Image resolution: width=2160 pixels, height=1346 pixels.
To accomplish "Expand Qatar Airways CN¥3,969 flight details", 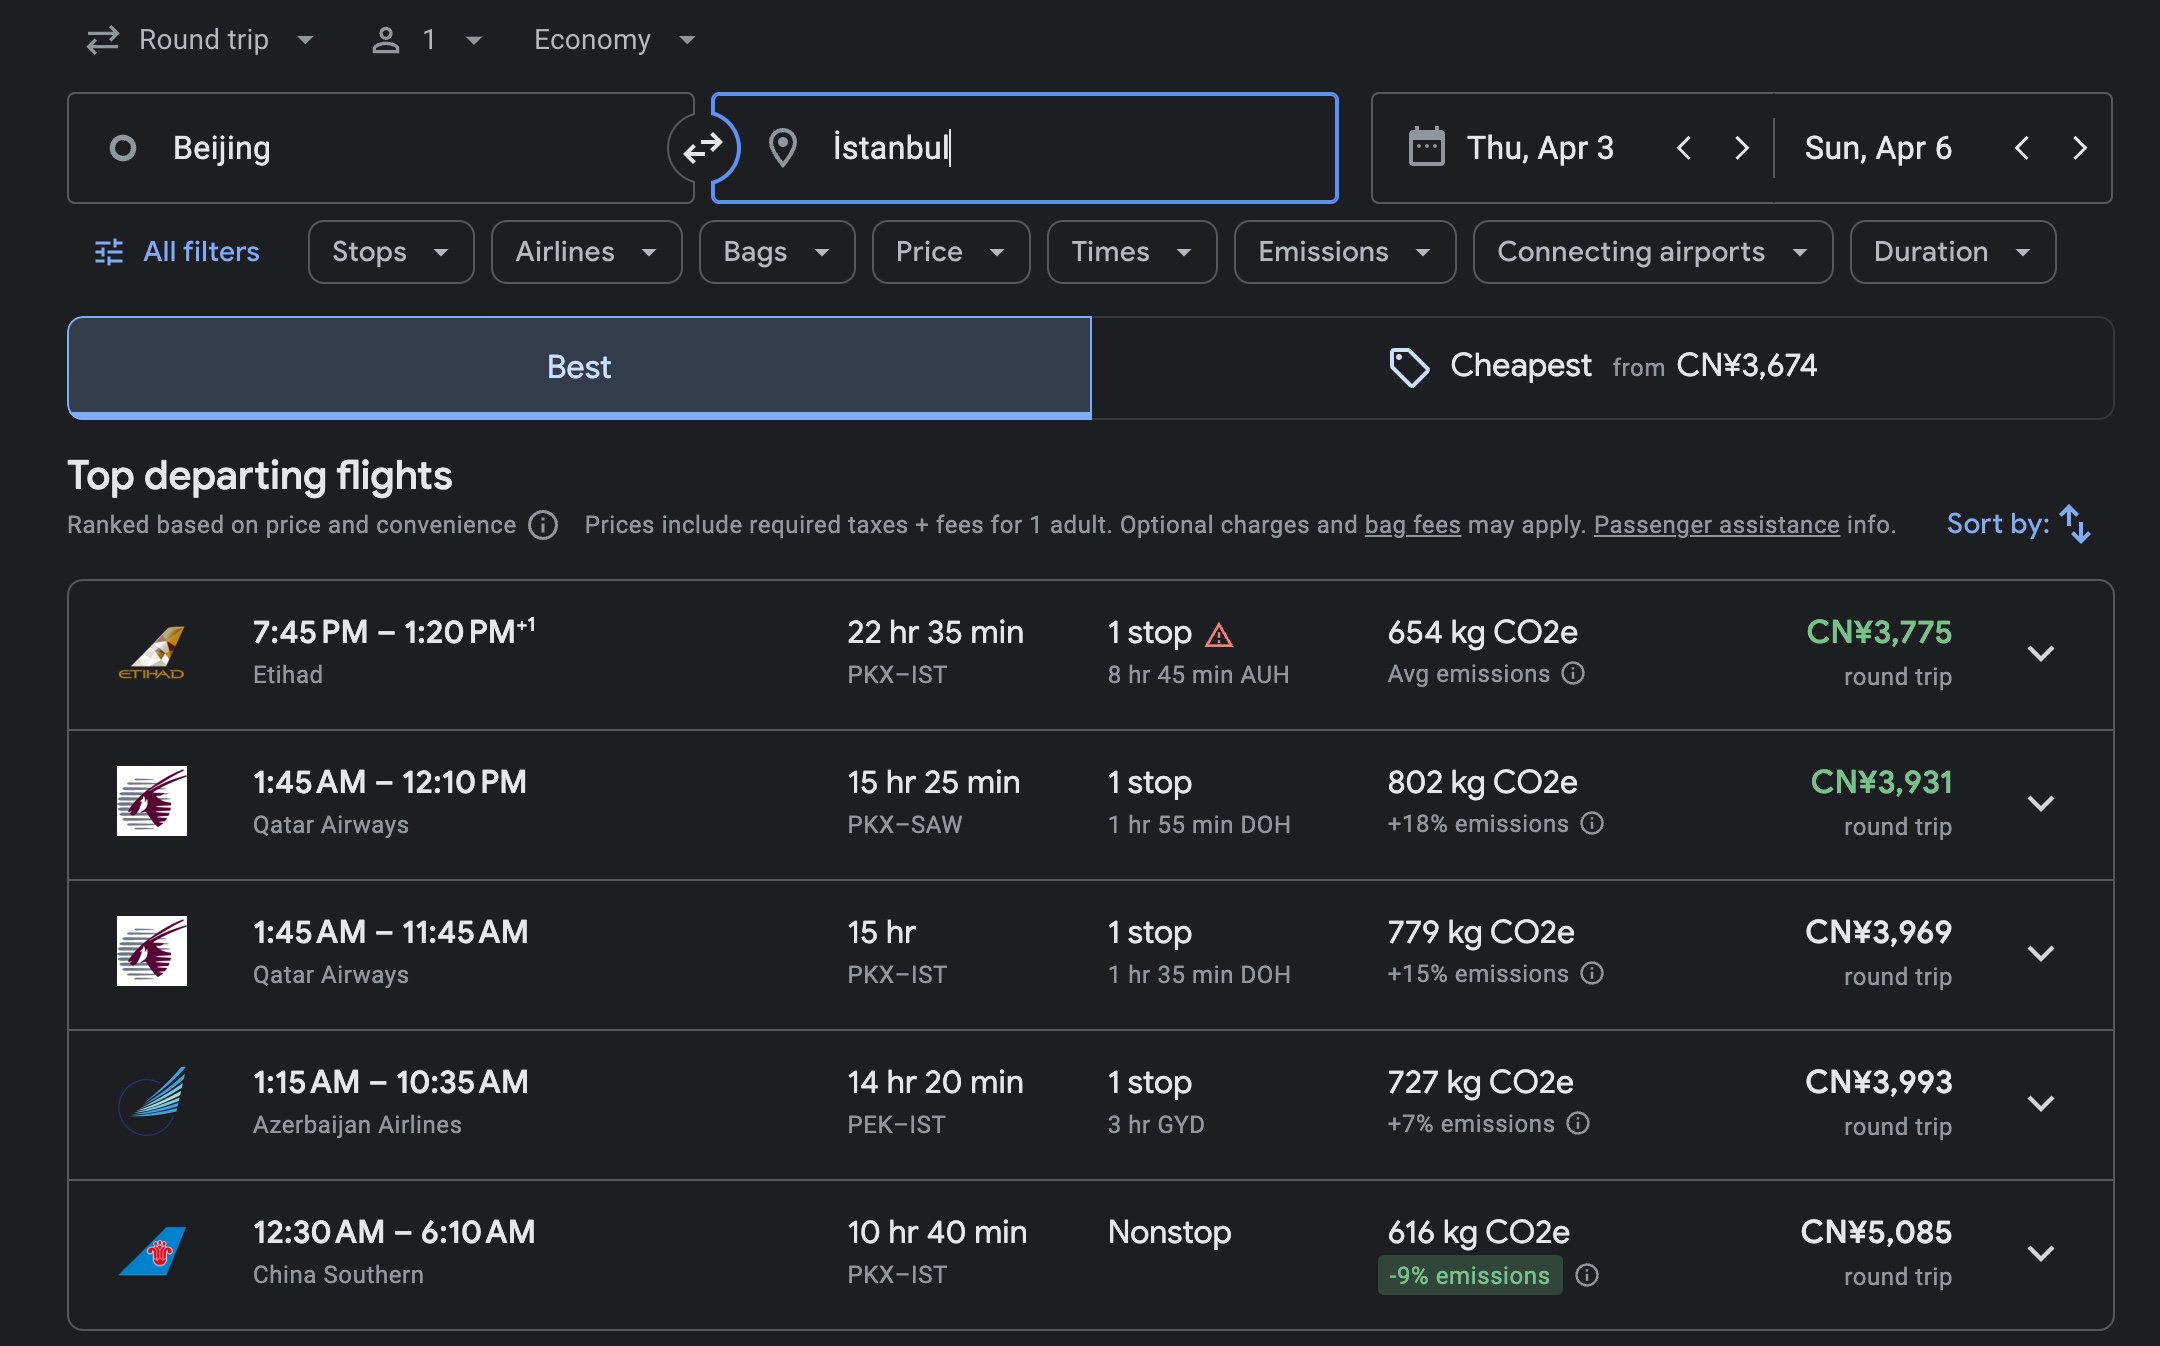I will (2041, 954).
